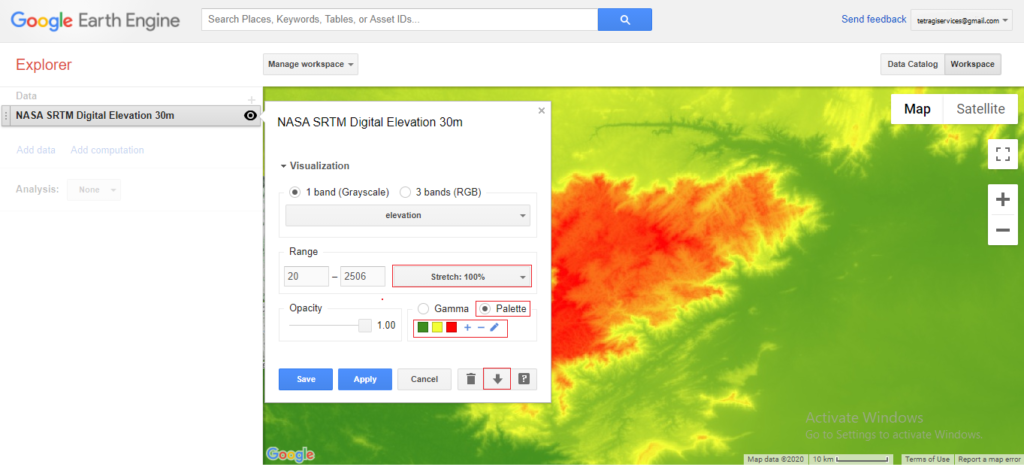Click the range maximum field 2506
The height and width of the screenshot is (467, 1024).
[x=362, y=276]
